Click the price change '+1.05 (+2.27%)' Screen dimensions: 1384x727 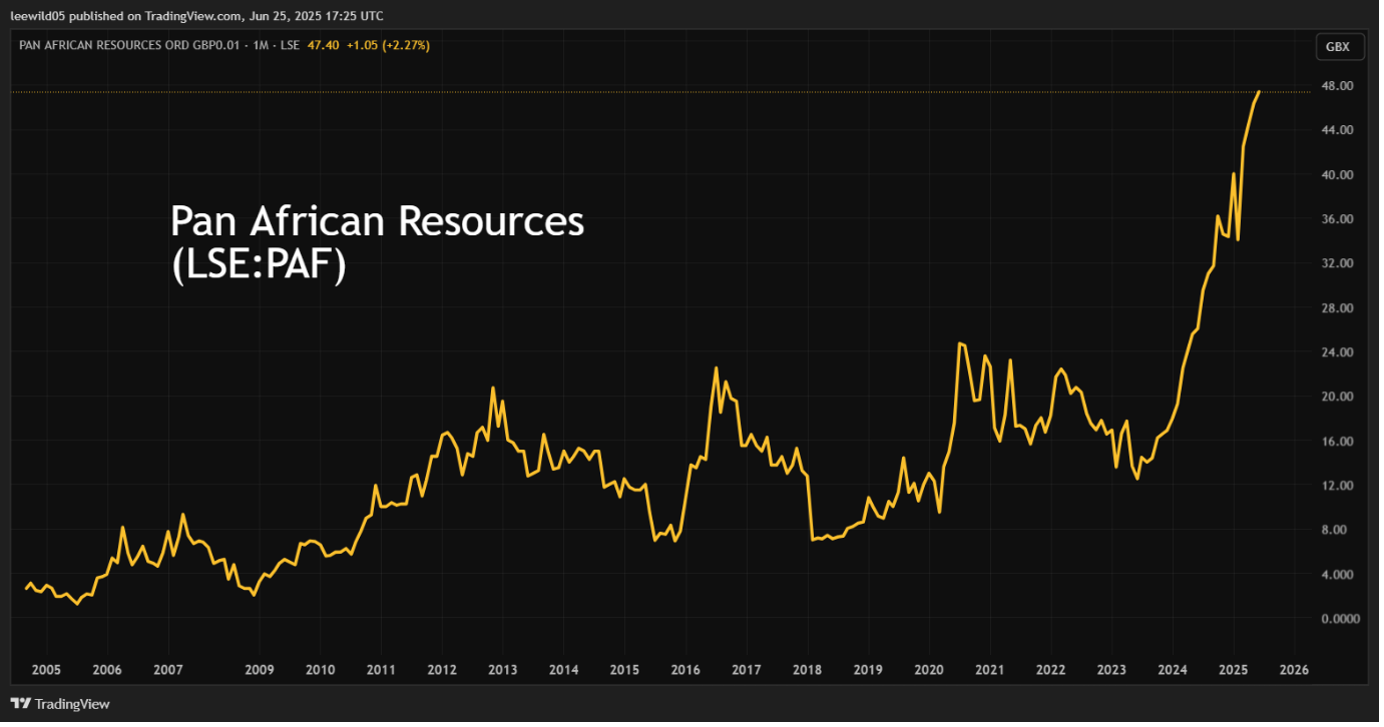tap(388, 45)
